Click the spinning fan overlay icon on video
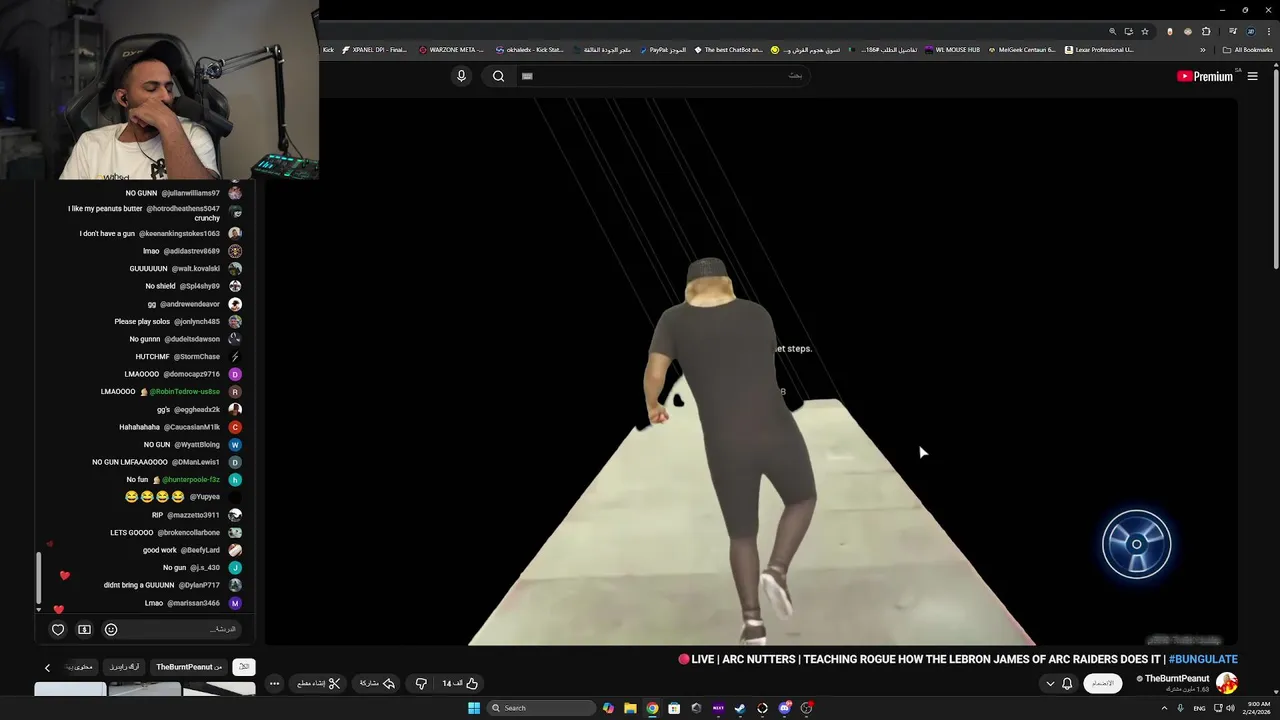 coord(1136,544)
